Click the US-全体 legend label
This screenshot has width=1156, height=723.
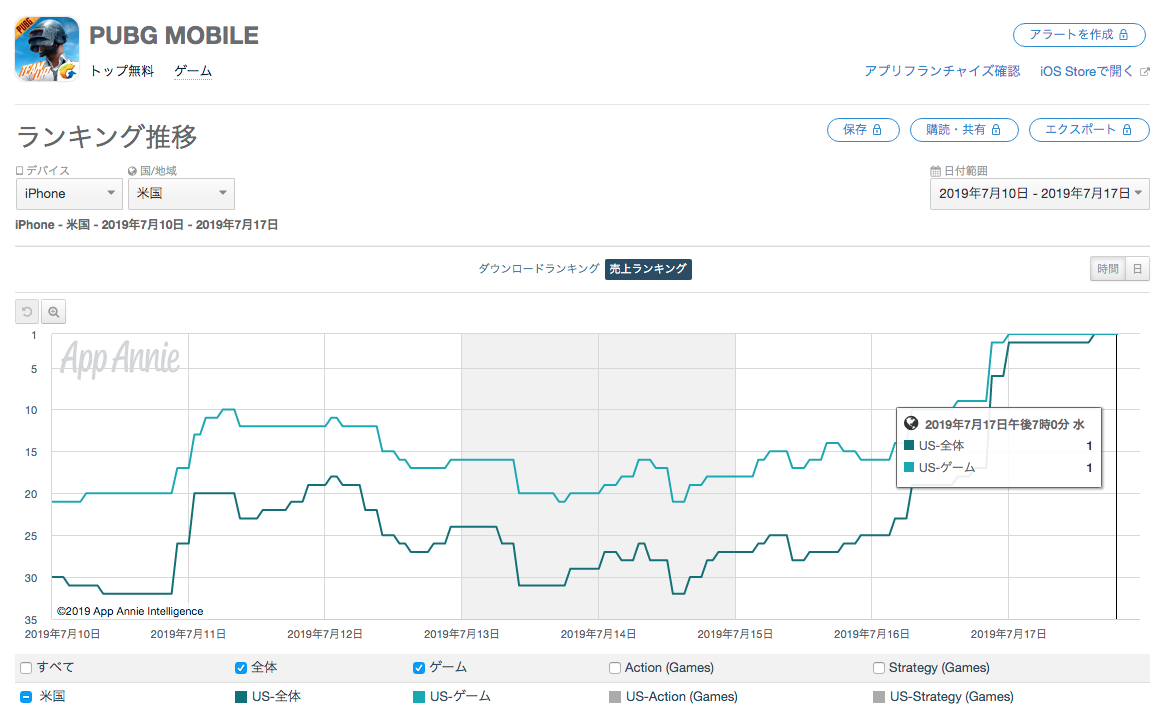(276, 697)
